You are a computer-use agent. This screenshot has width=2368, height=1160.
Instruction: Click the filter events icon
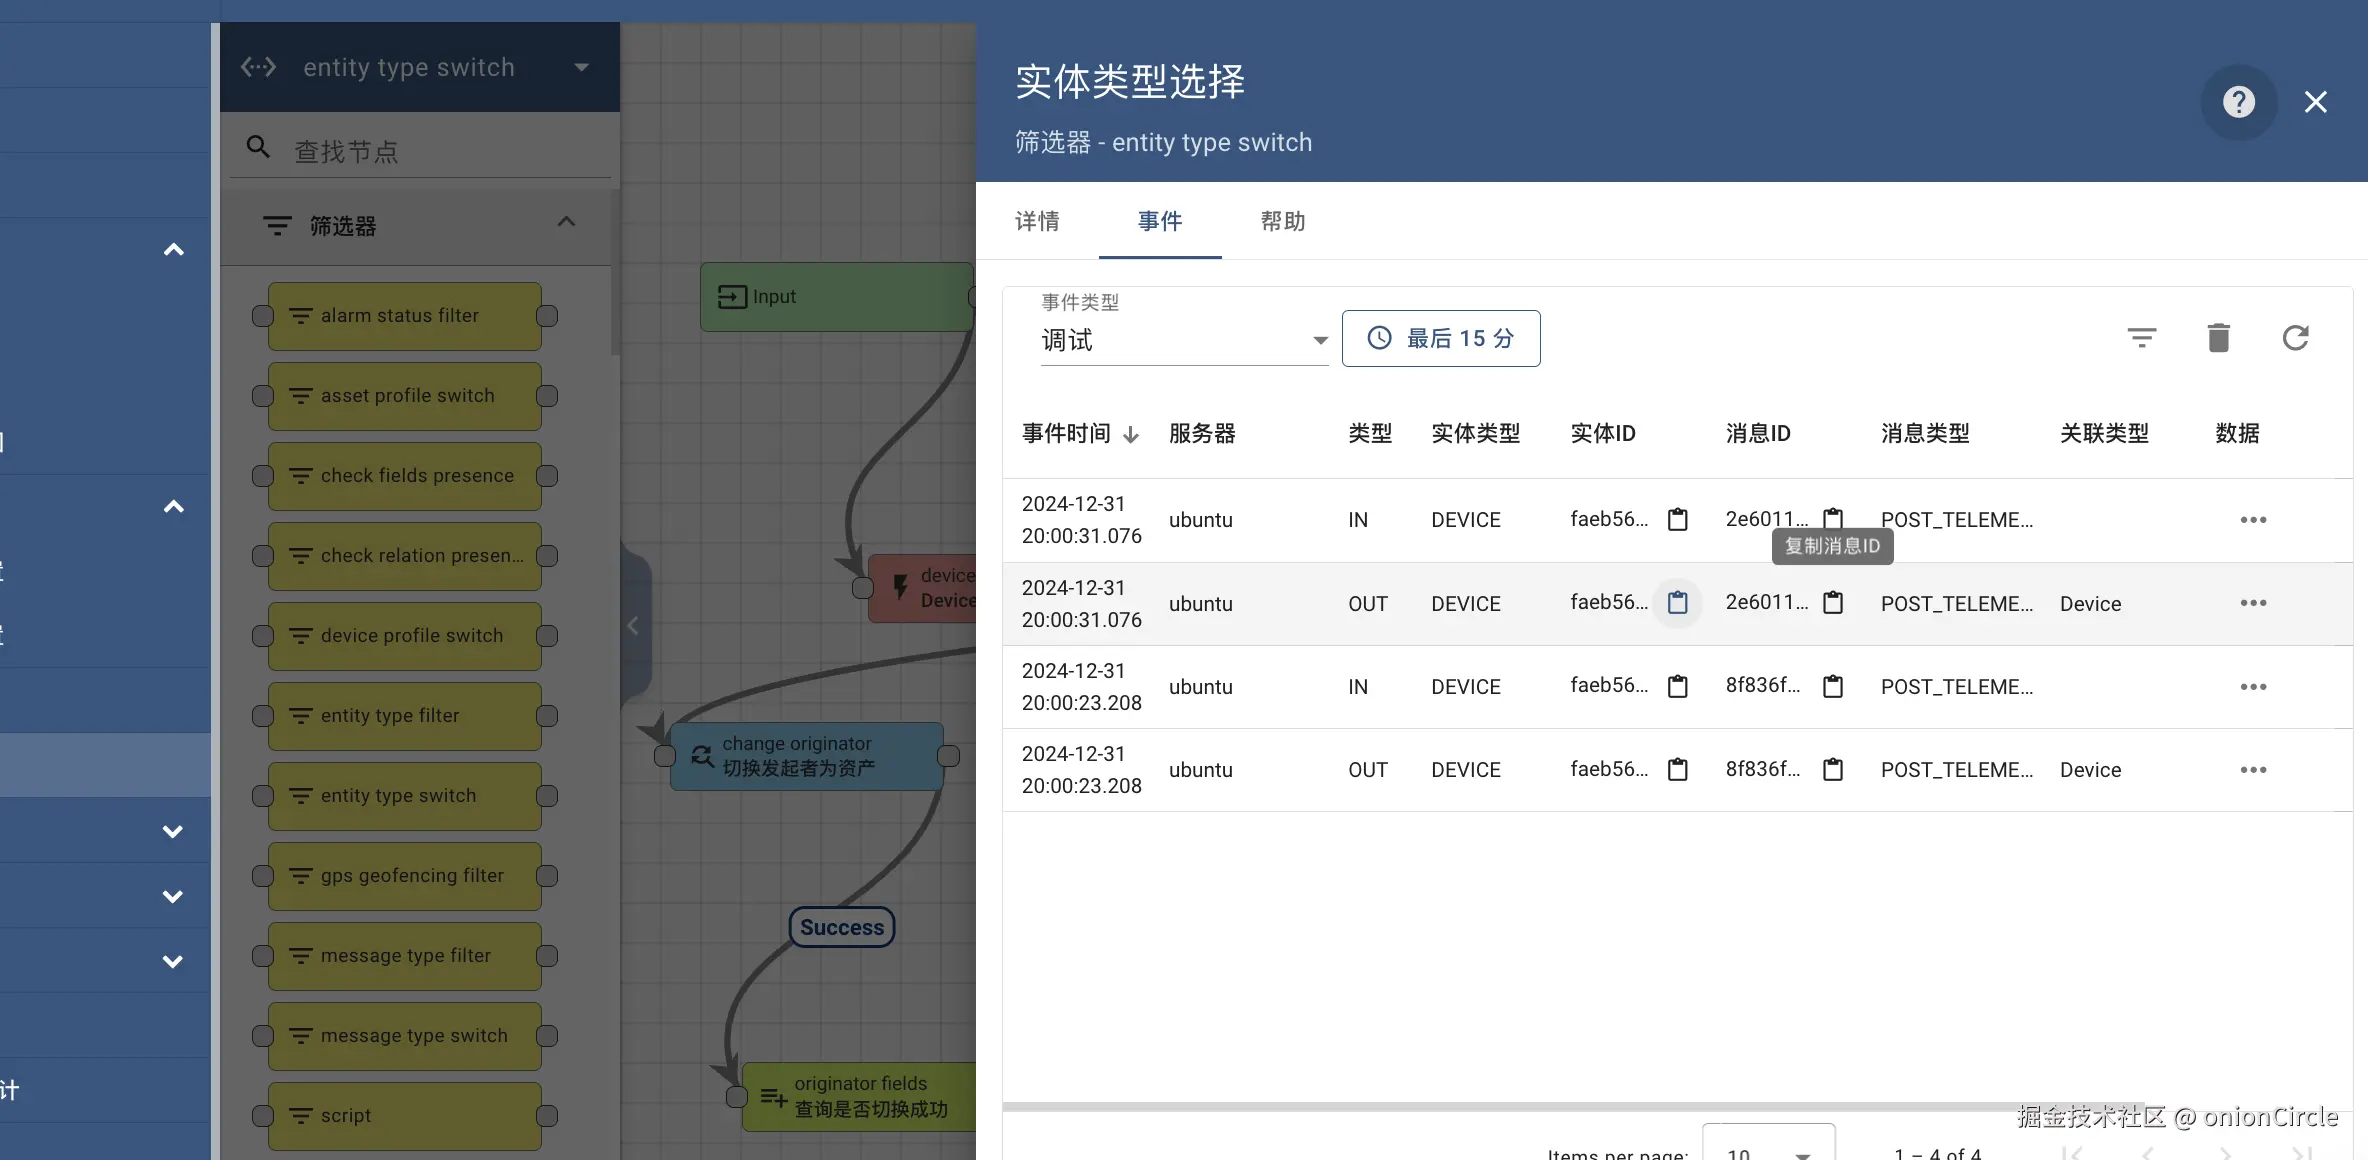click(x=2141, y=338)
